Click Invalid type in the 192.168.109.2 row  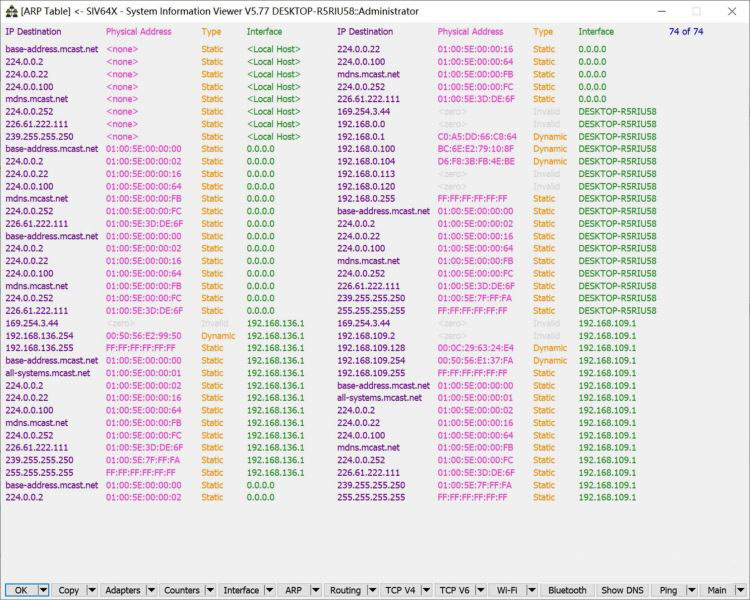[x=546, y=335]
